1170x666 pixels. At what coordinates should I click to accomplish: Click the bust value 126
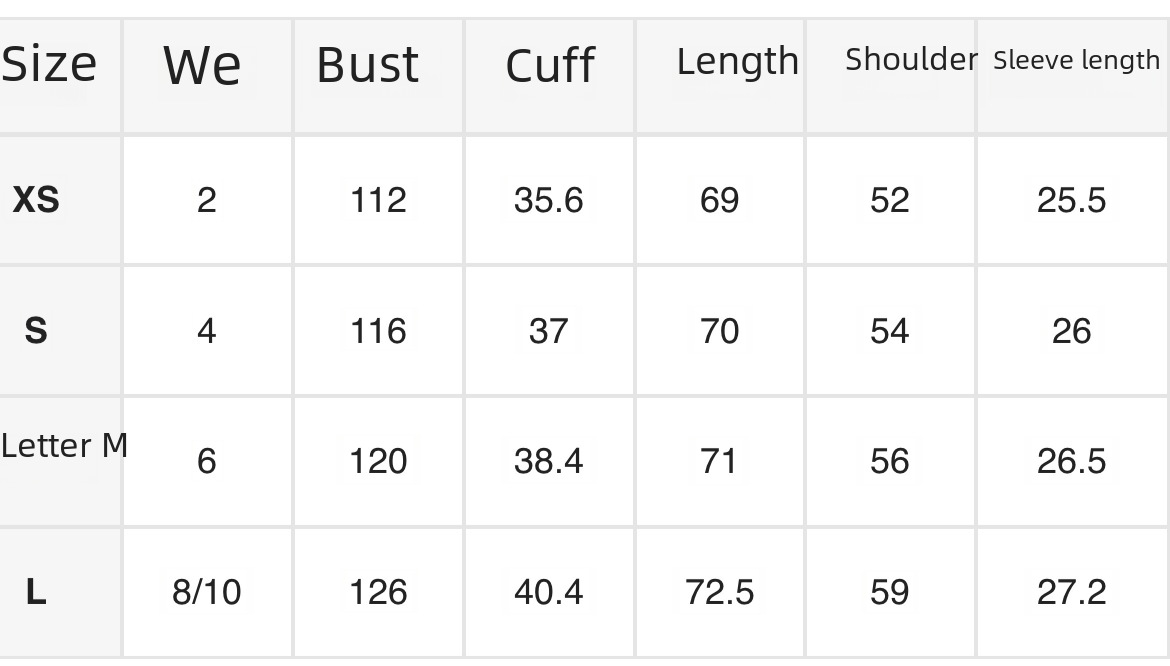click(x=378, y=592)
